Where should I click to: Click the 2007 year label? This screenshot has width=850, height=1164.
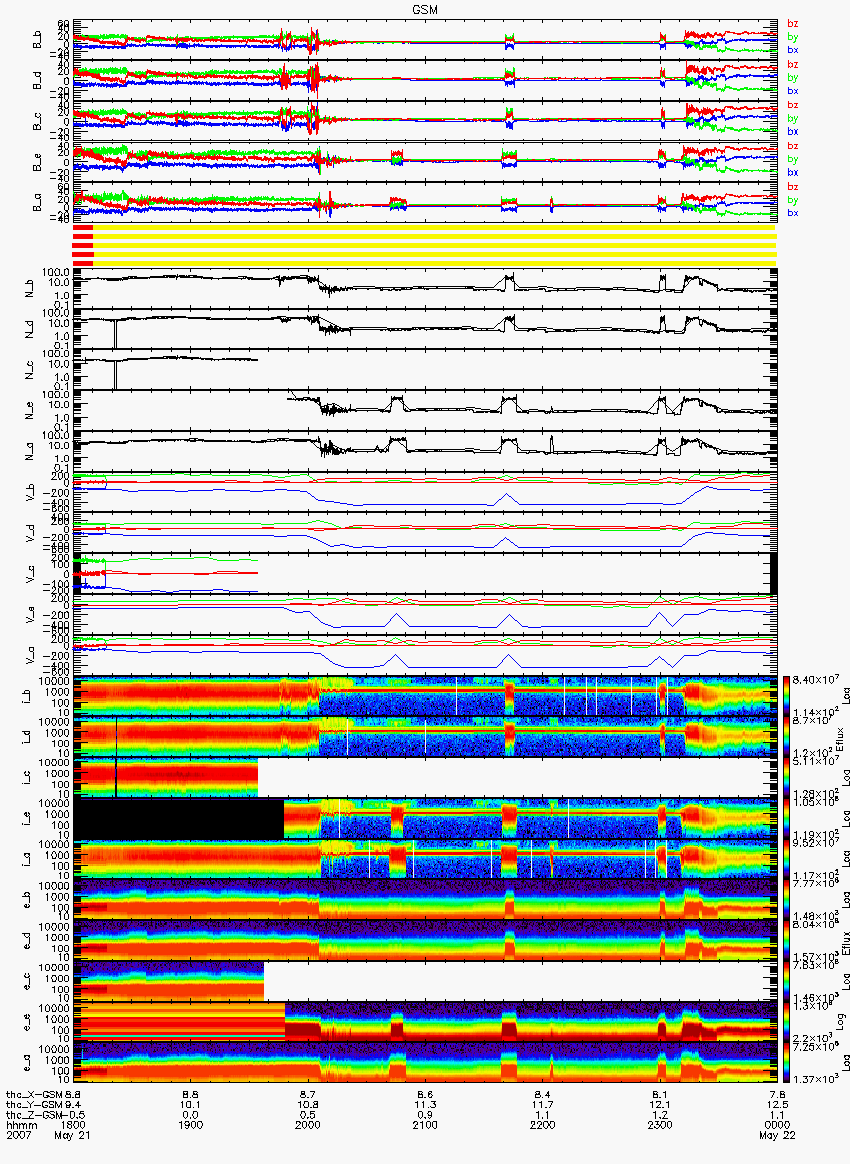coord(18,1135)
